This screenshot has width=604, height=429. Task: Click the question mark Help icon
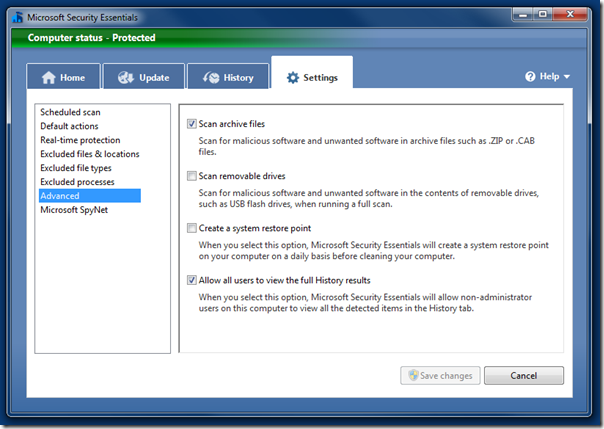[x=530, y=76]
